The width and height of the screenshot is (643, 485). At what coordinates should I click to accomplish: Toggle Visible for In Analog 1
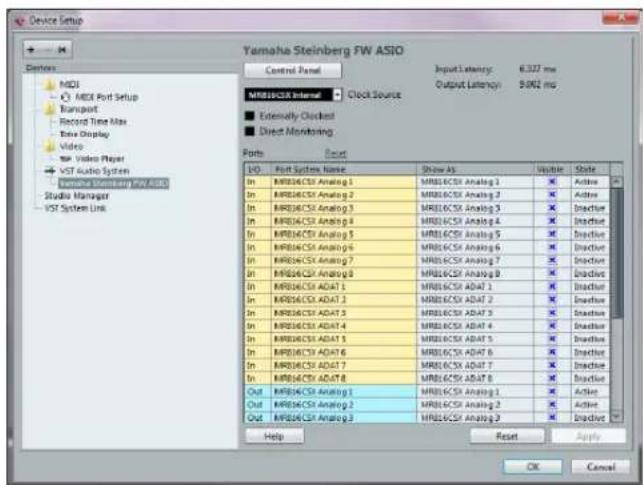tap(552, 182)
